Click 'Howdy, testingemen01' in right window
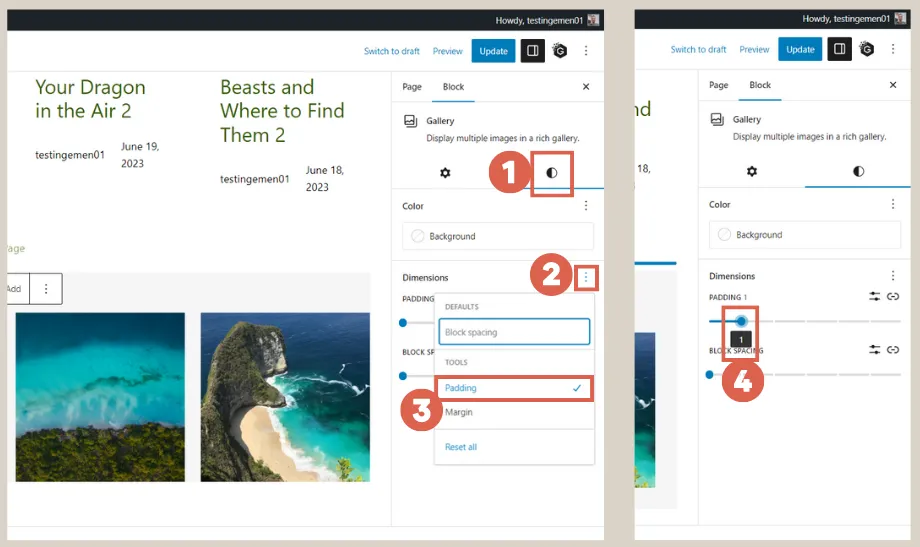Image resolution: width=920 pixels, height=547 pixels. 845,19
